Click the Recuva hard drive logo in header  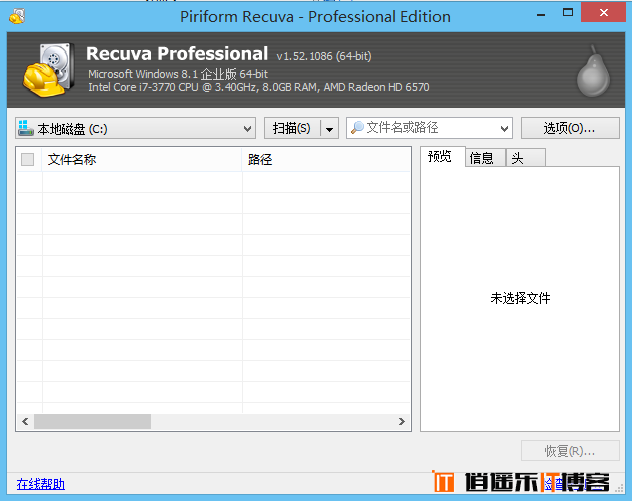click(x=49, y=70)
